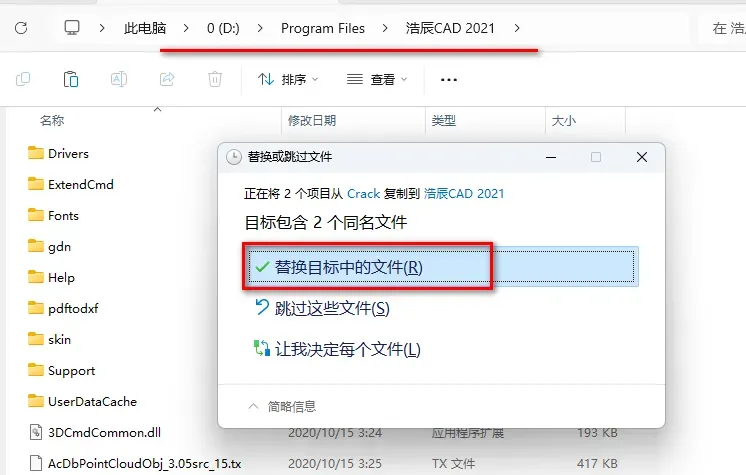Click the search box at the top right
The height and width of the screenshot is (475, 746).
coord(723,29)
